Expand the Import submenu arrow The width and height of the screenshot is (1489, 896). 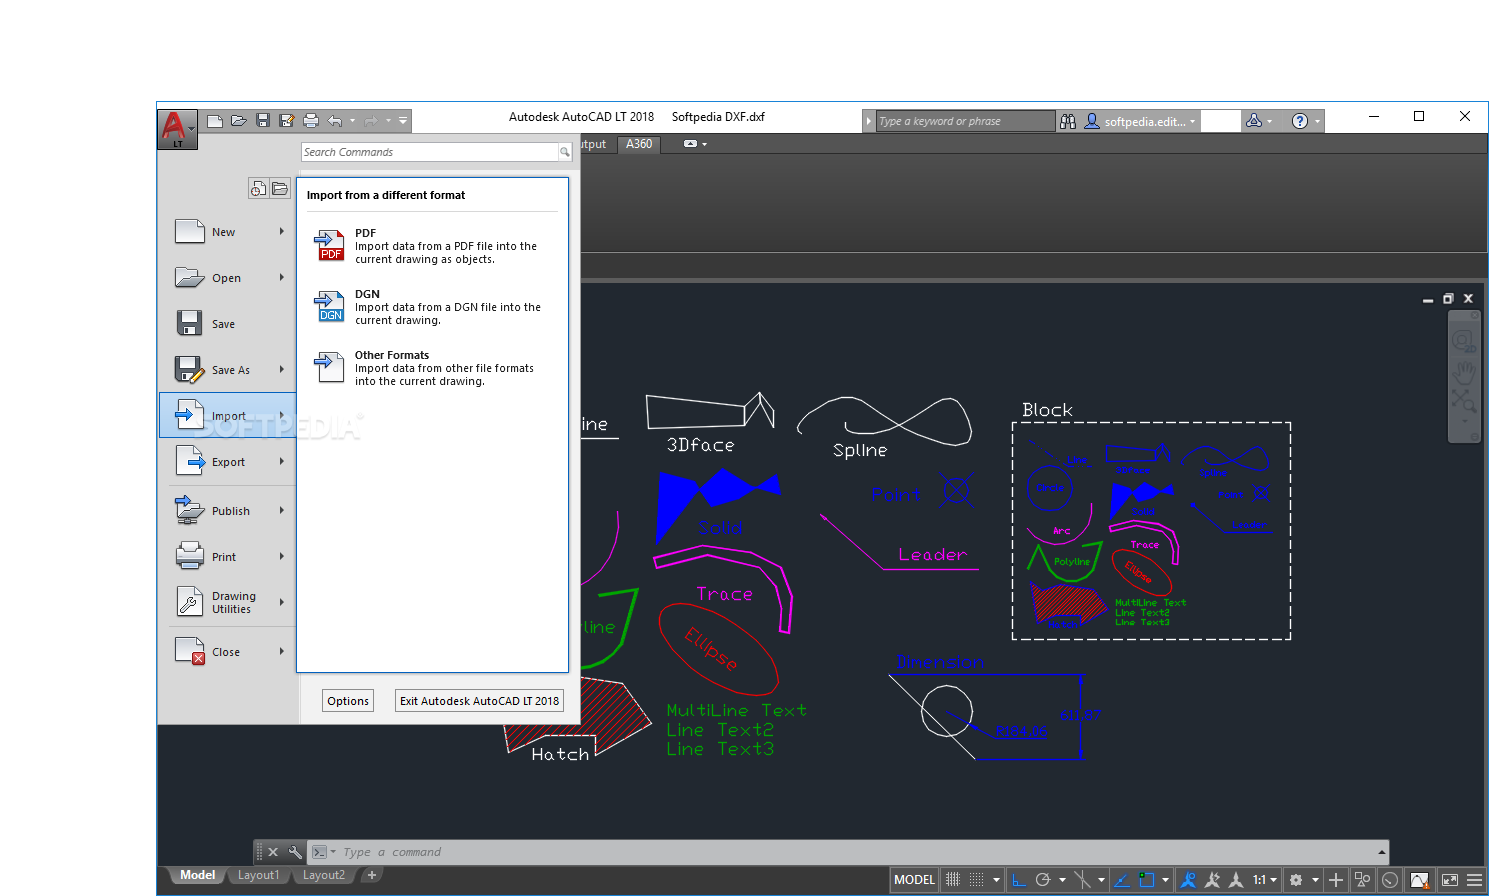pyautogui.click(x=282, y=416)
